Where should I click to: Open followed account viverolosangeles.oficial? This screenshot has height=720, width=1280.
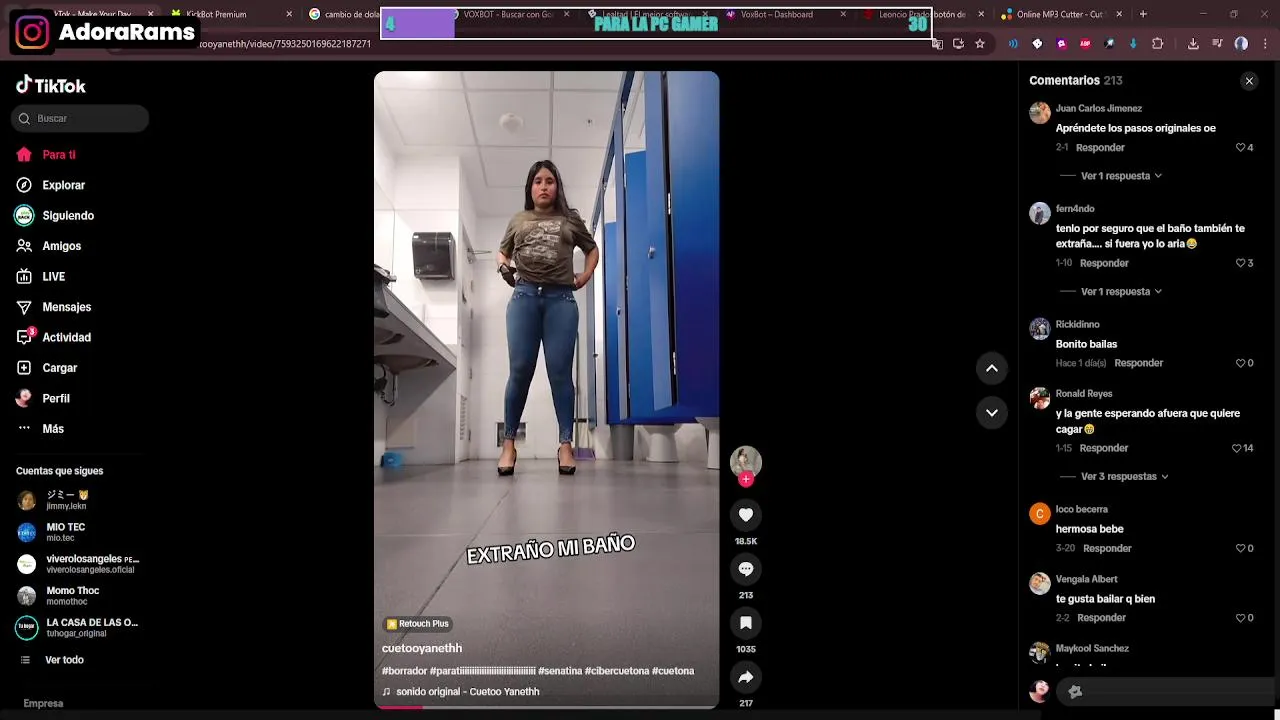tap(78, 564)
